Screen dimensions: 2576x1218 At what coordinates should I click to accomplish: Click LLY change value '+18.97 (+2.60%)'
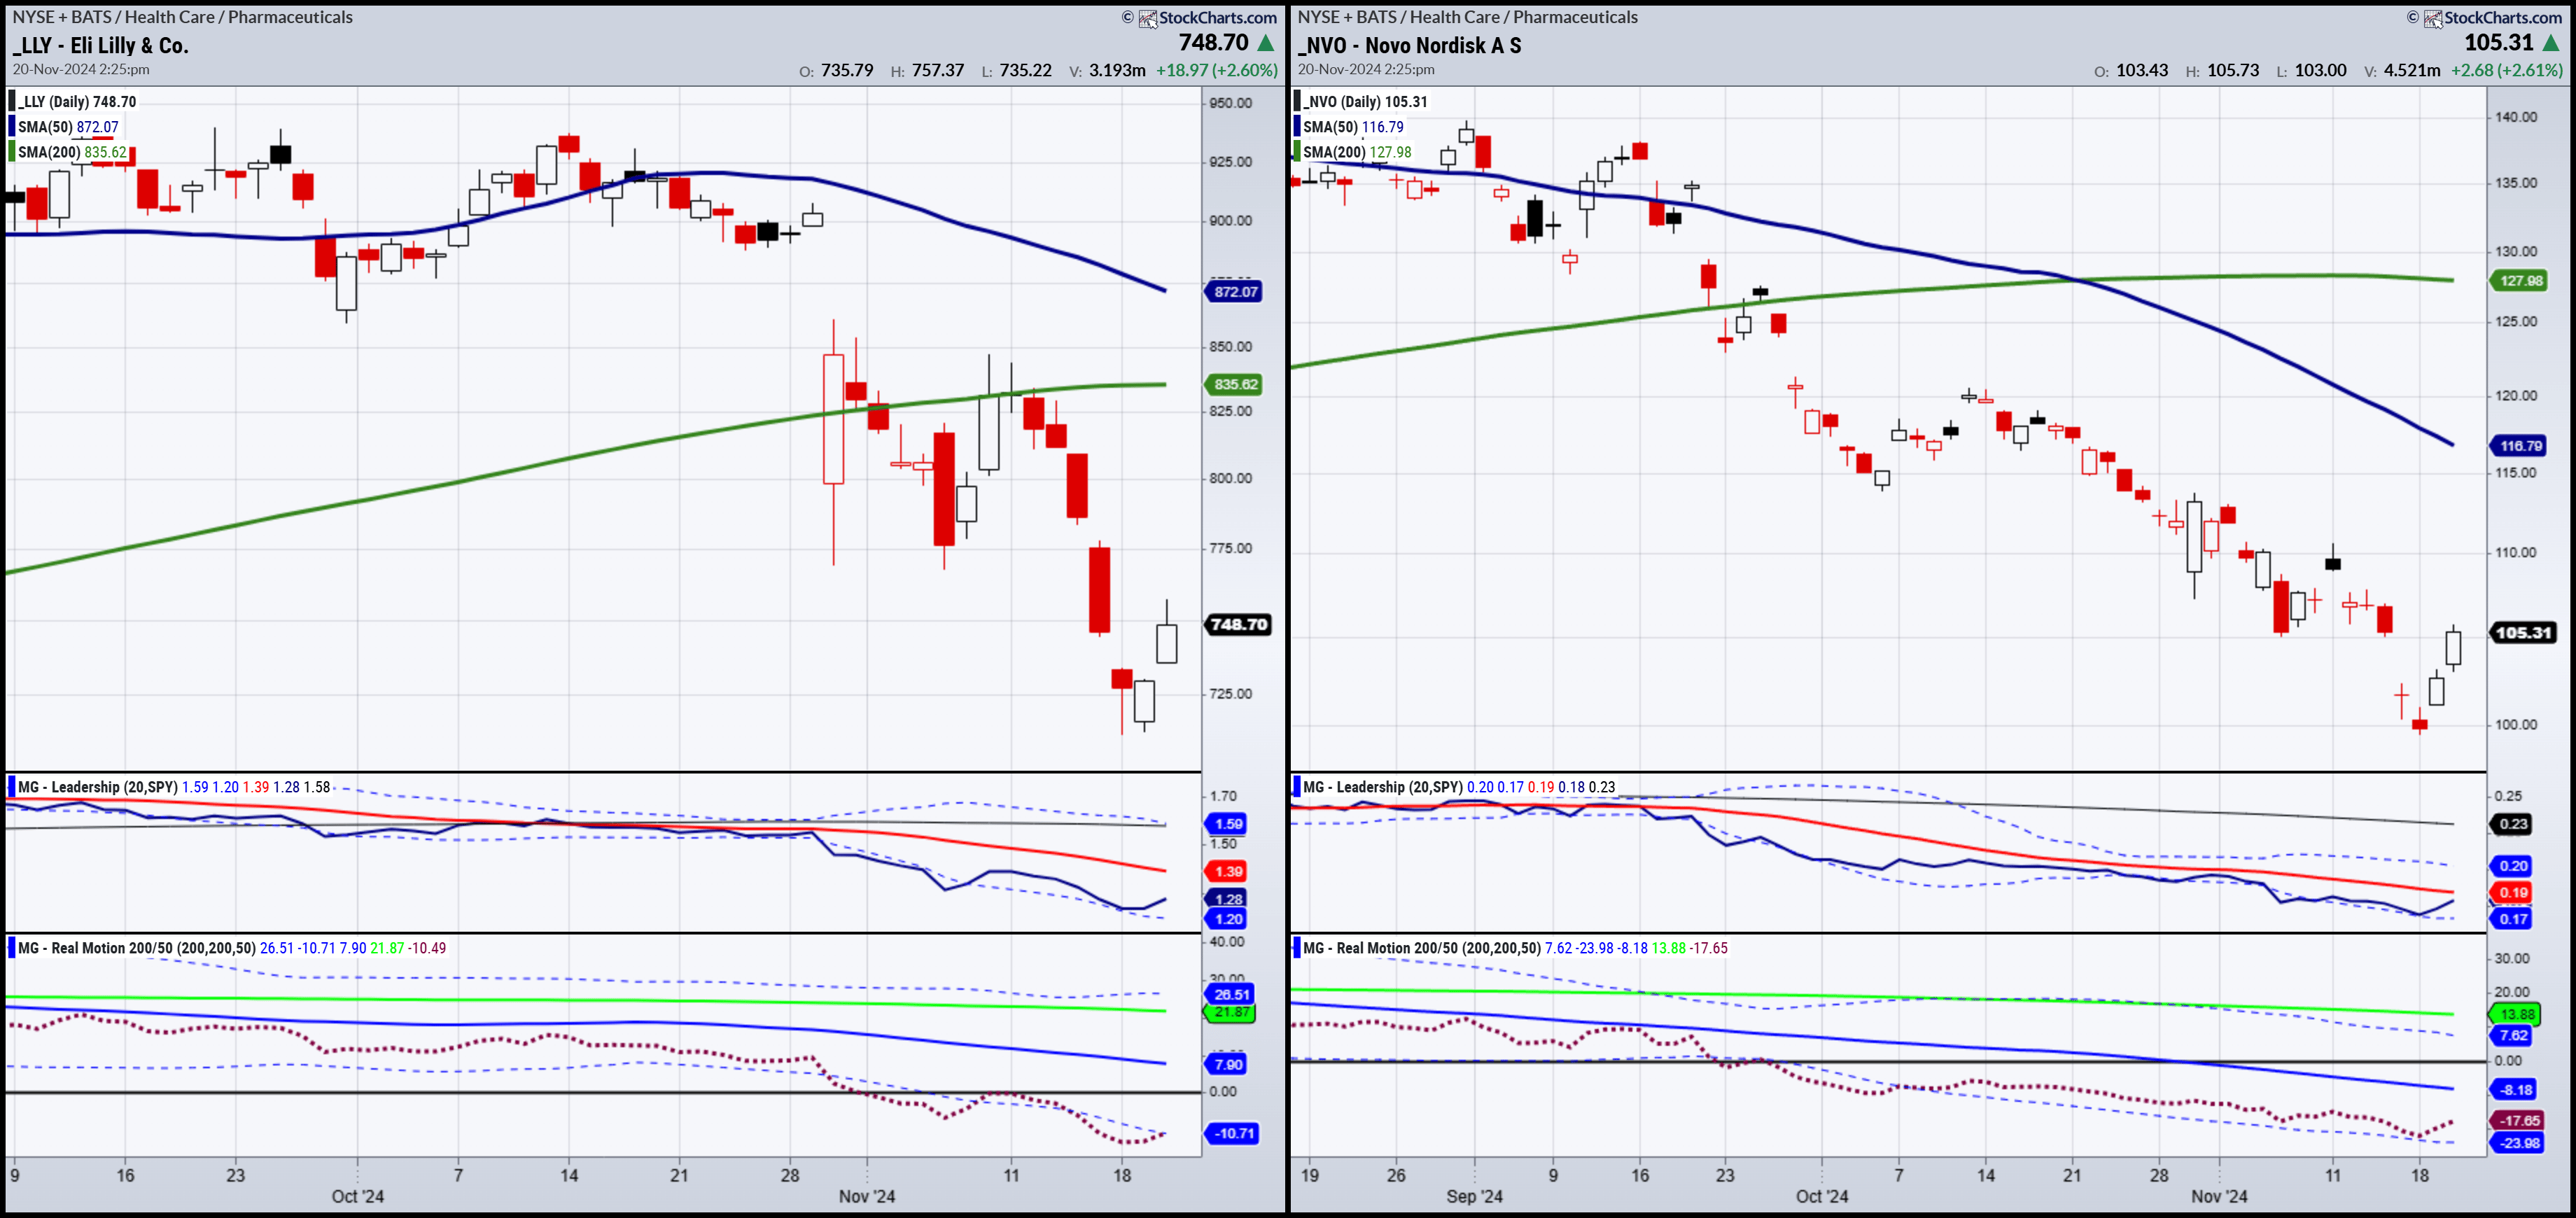point(1217,71)
